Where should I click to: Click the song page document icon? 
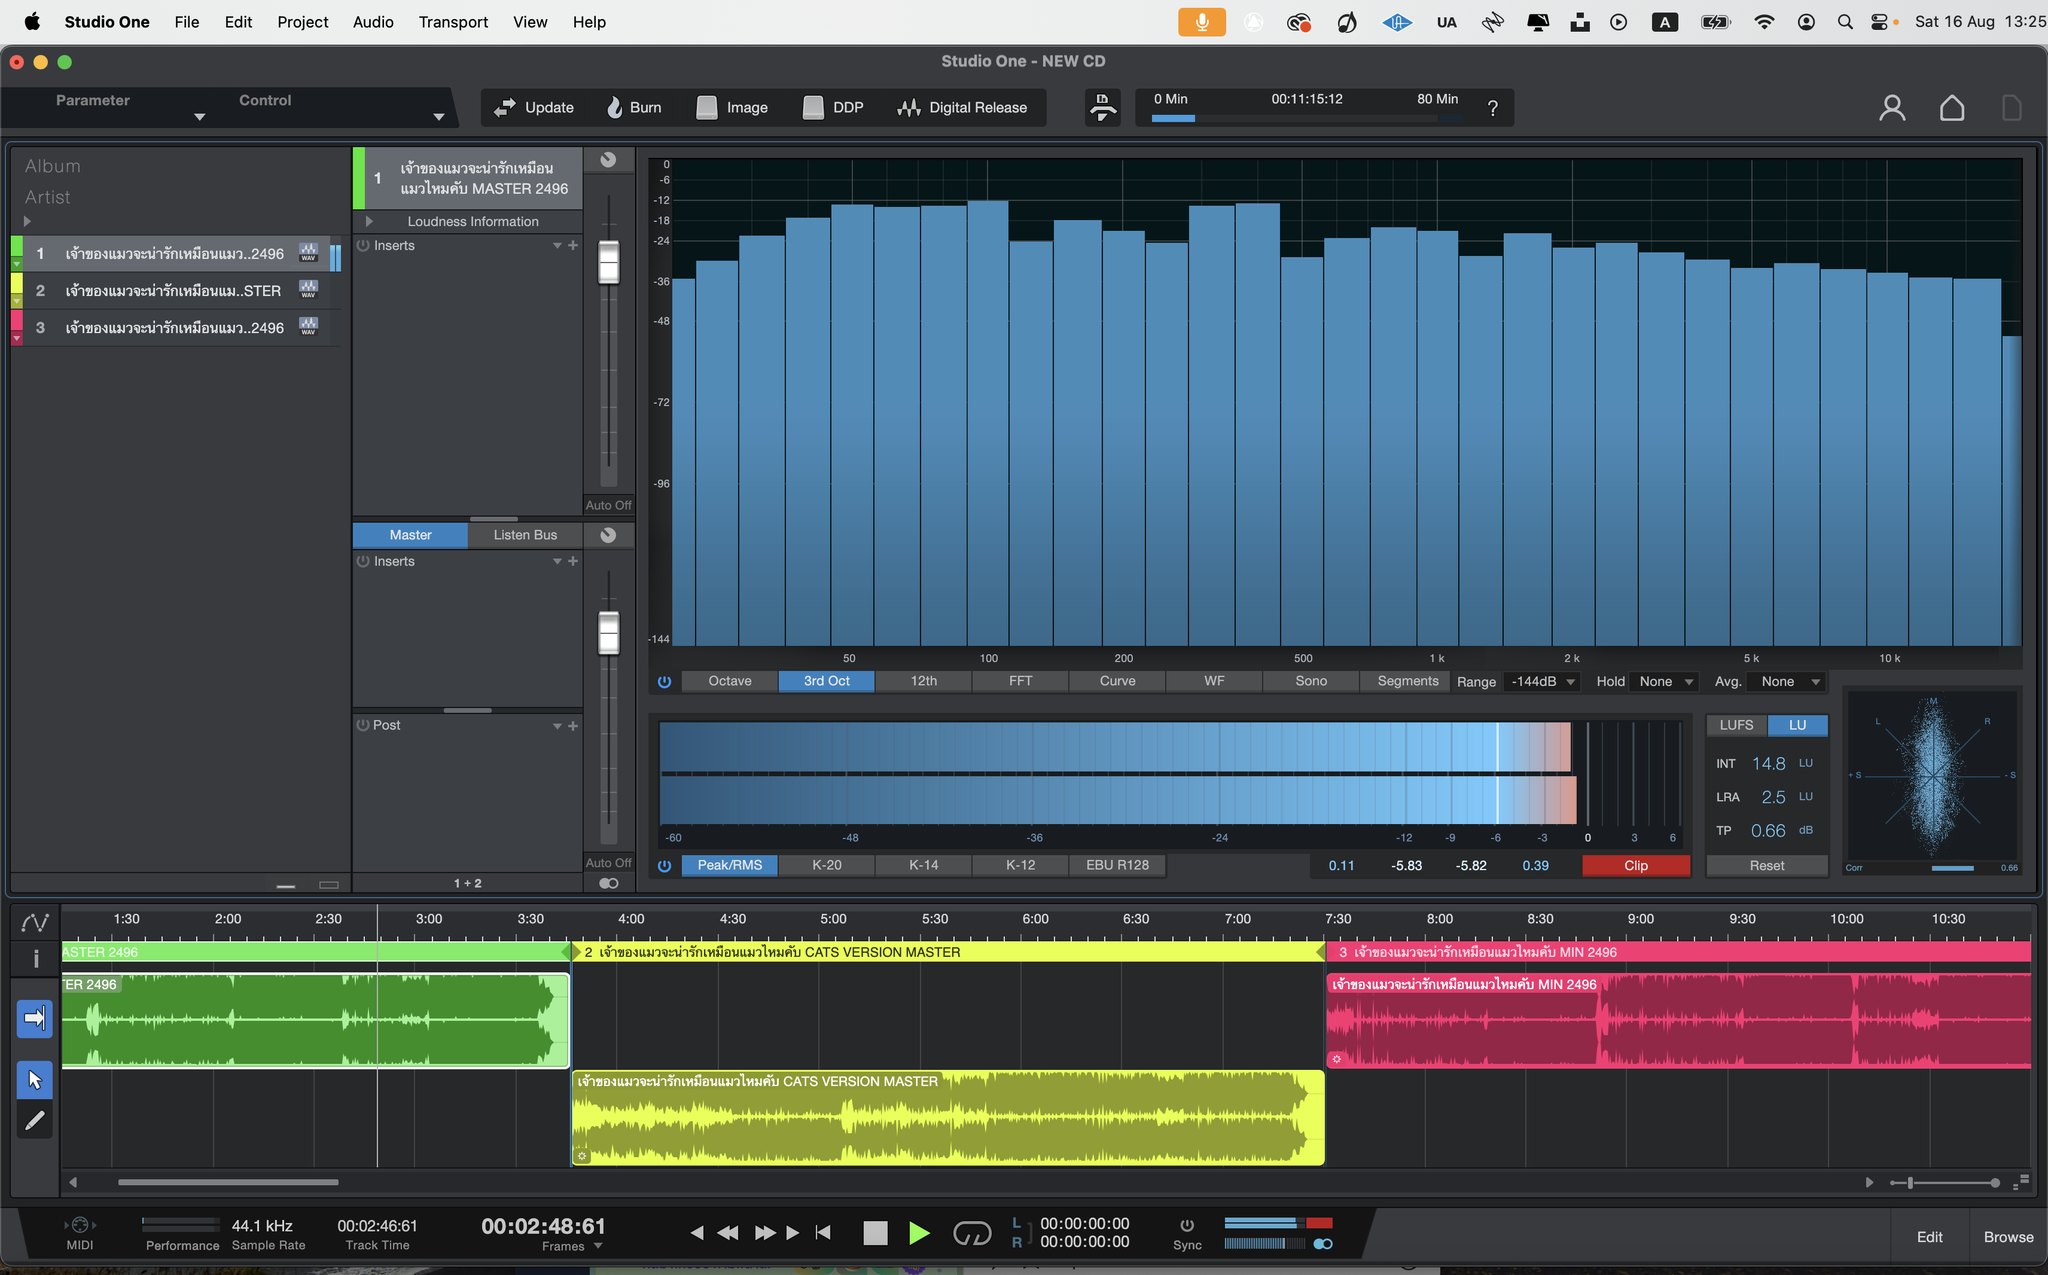tap(2012, 108)
